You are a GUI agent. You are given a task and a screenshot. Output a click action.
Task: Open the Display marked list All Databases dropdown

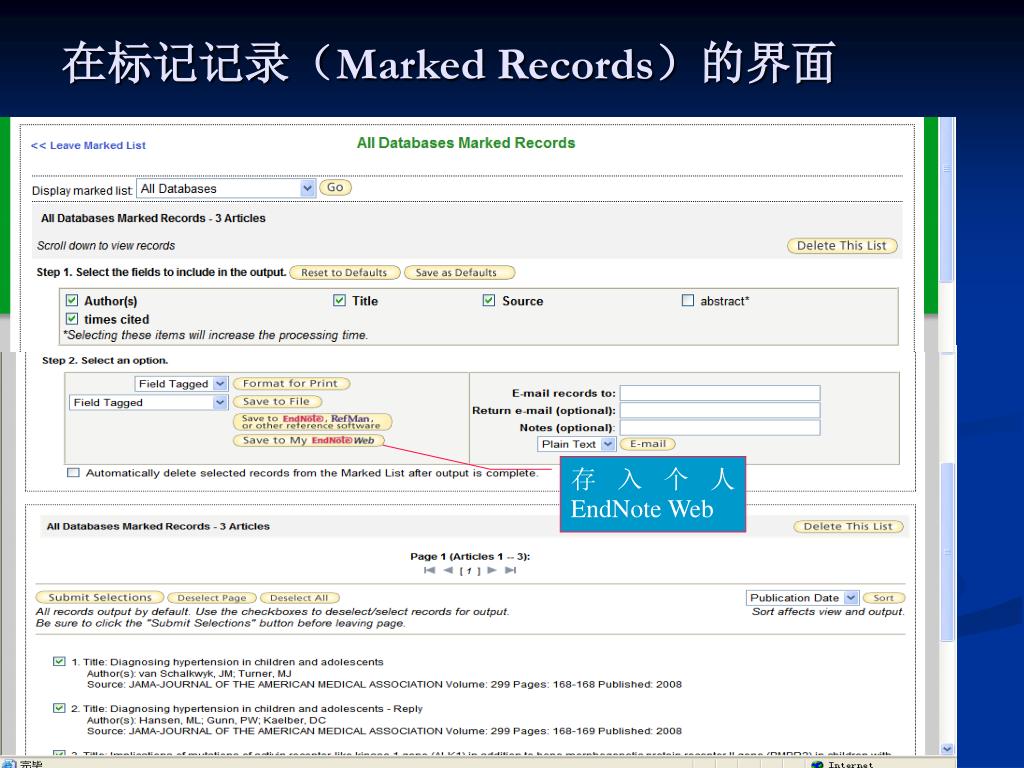(226, 189)
